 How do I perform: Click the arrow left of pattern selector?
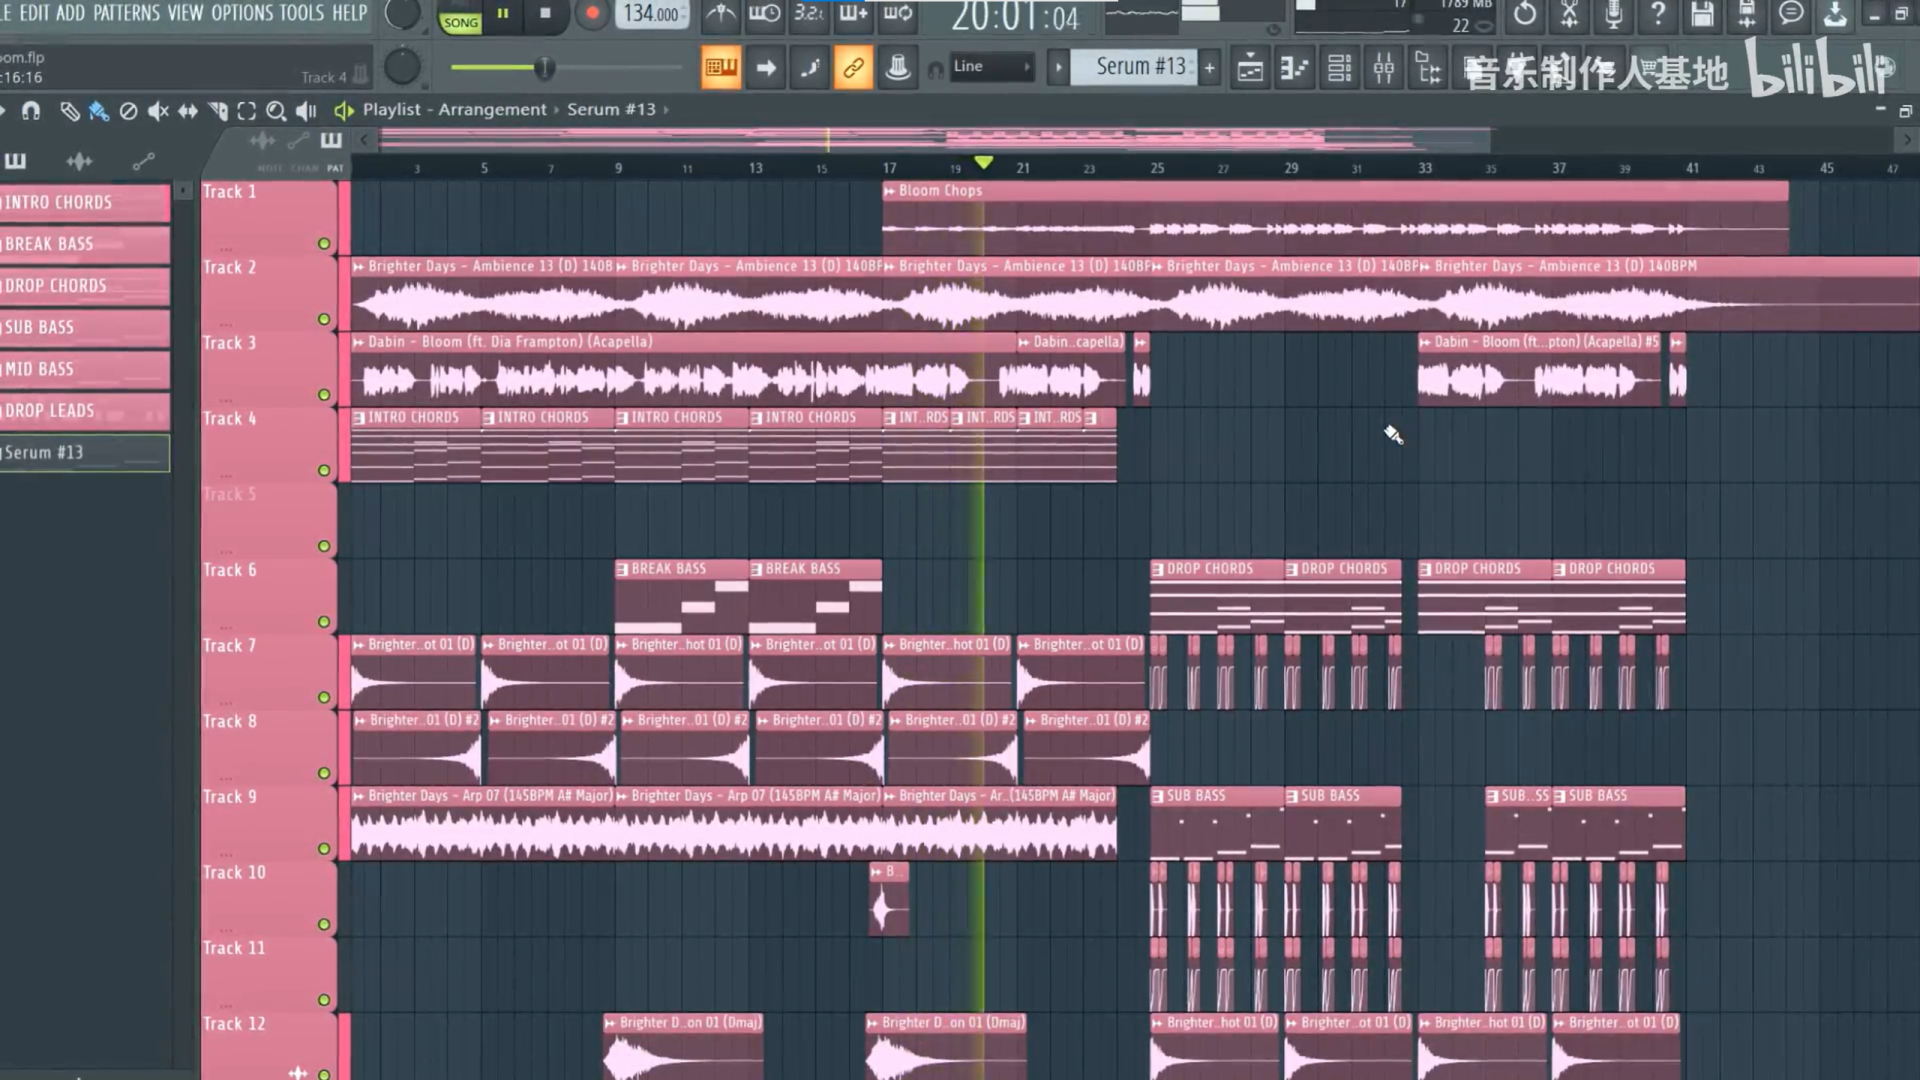(1058, 68)
